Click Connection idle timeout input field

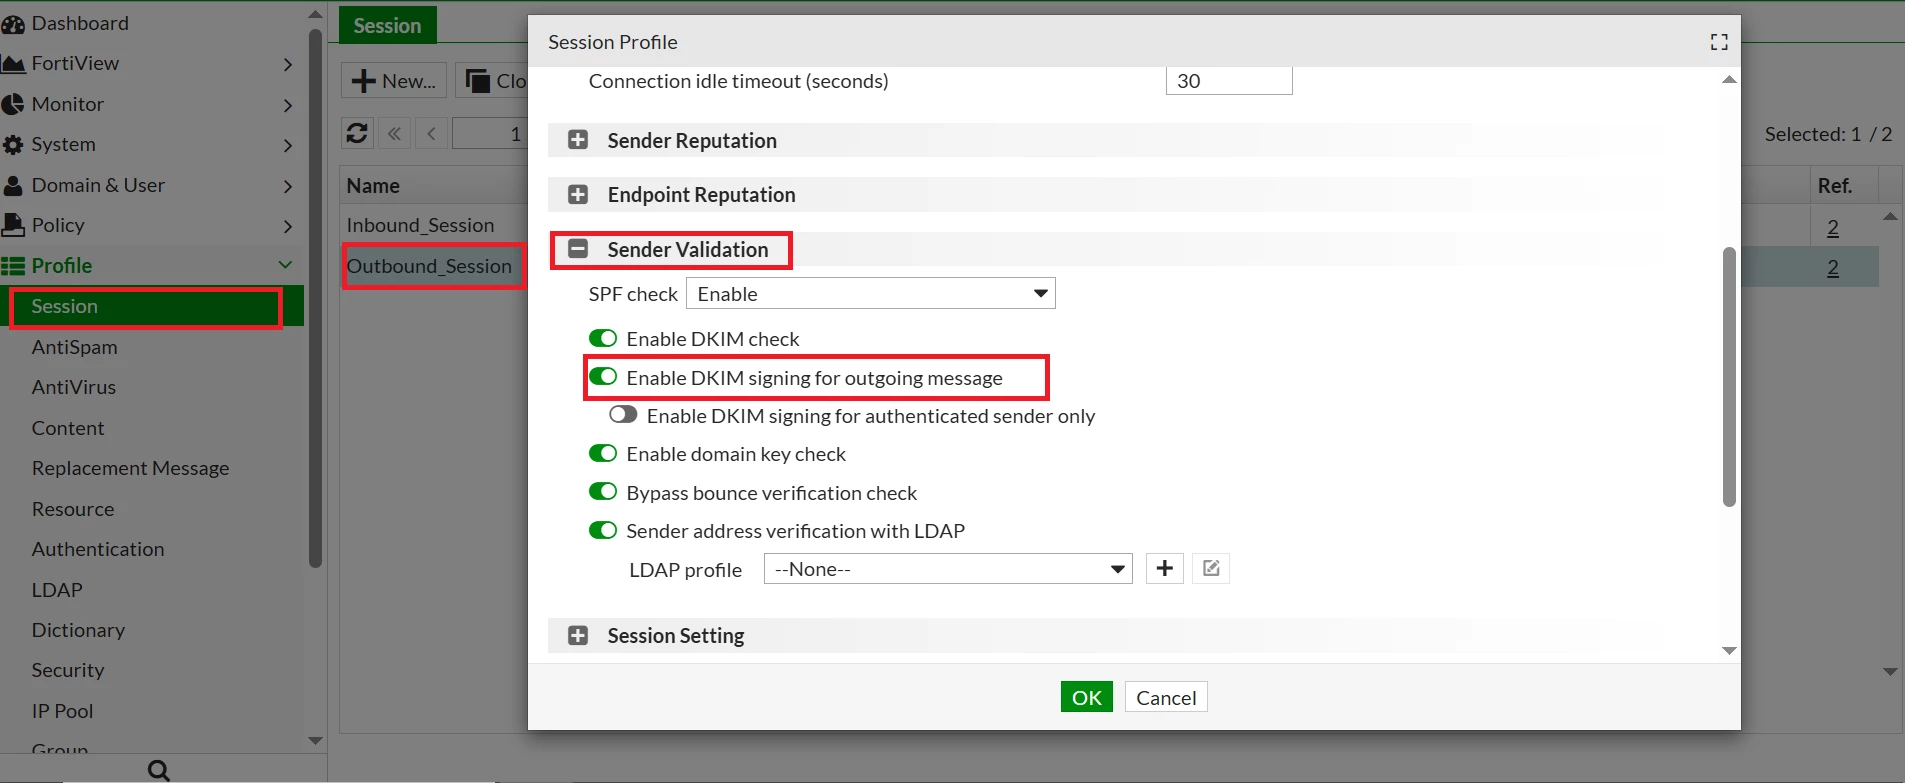coord(1229,81)
